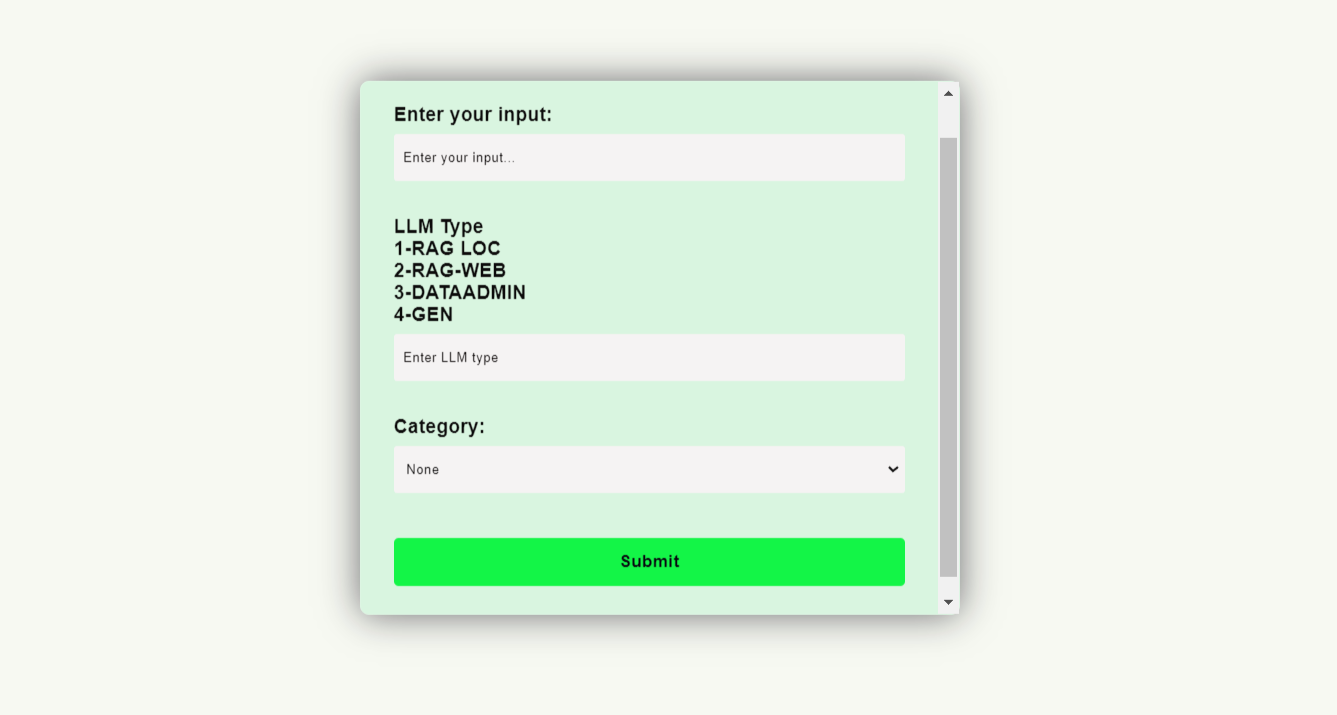Image resolution: width=1337 pixels, height=715 pixels.
Task: Click the "Submit" text on the button
Action: tap(649, 562)
